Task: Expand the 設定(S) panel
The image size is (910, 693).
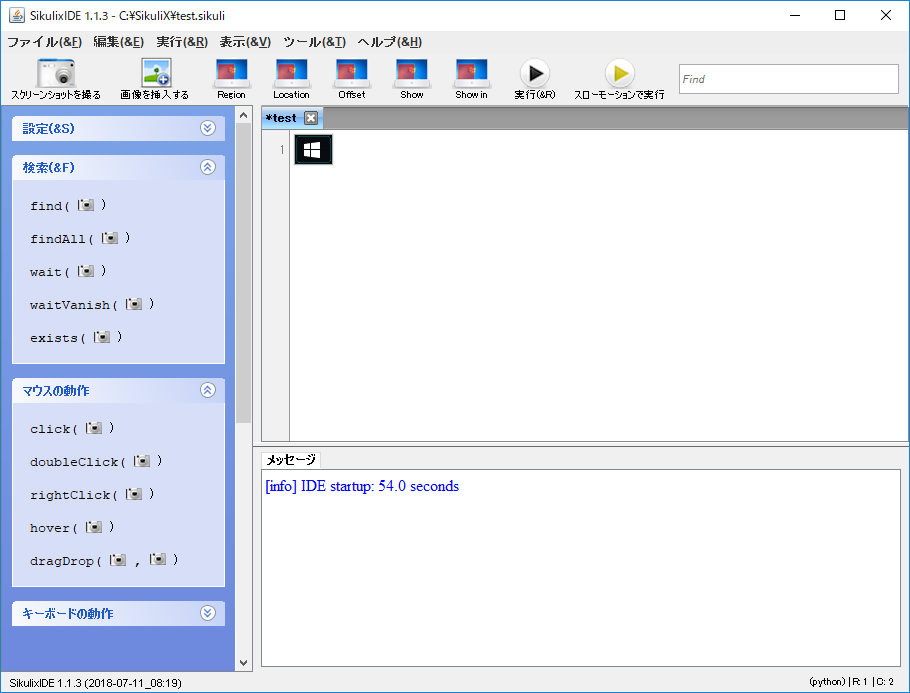Action: [208, 128]
